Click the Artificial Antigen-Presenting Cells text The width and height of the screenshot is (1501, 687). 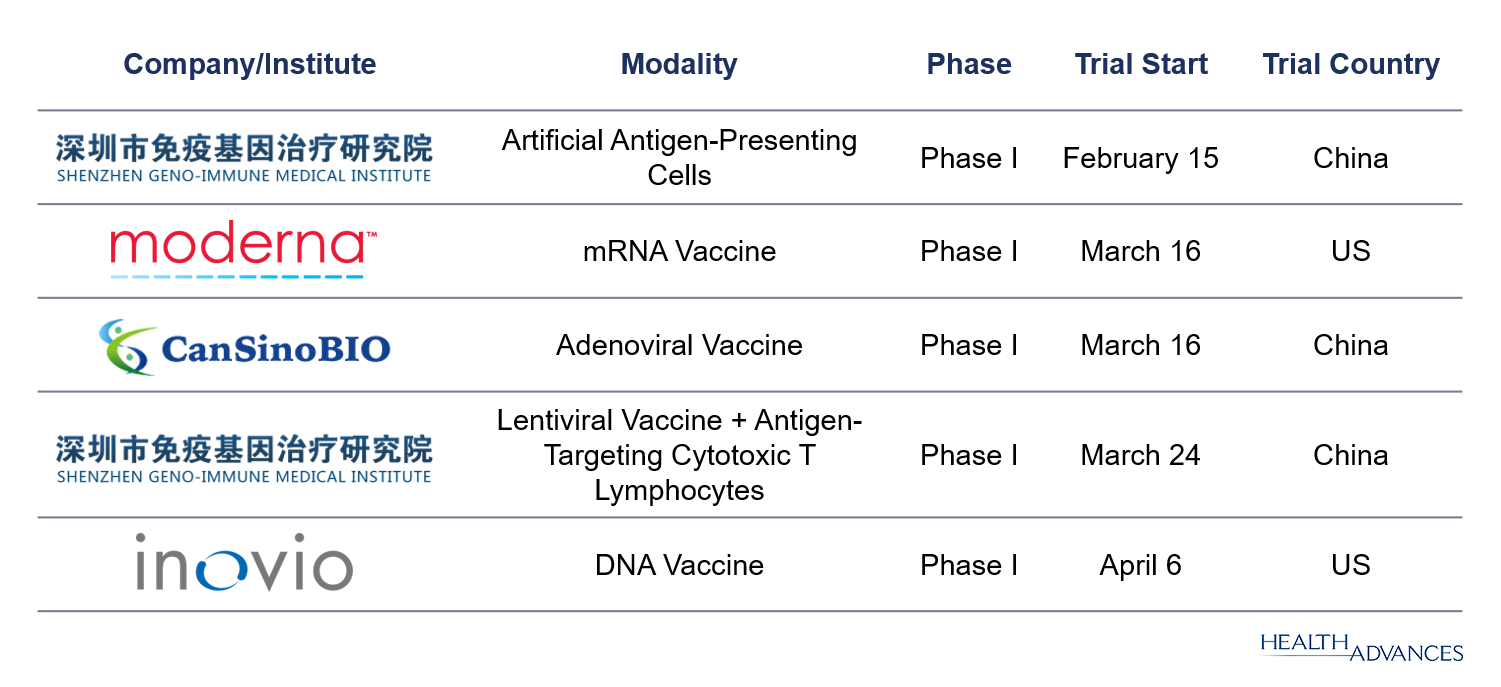tap(679, 158)
